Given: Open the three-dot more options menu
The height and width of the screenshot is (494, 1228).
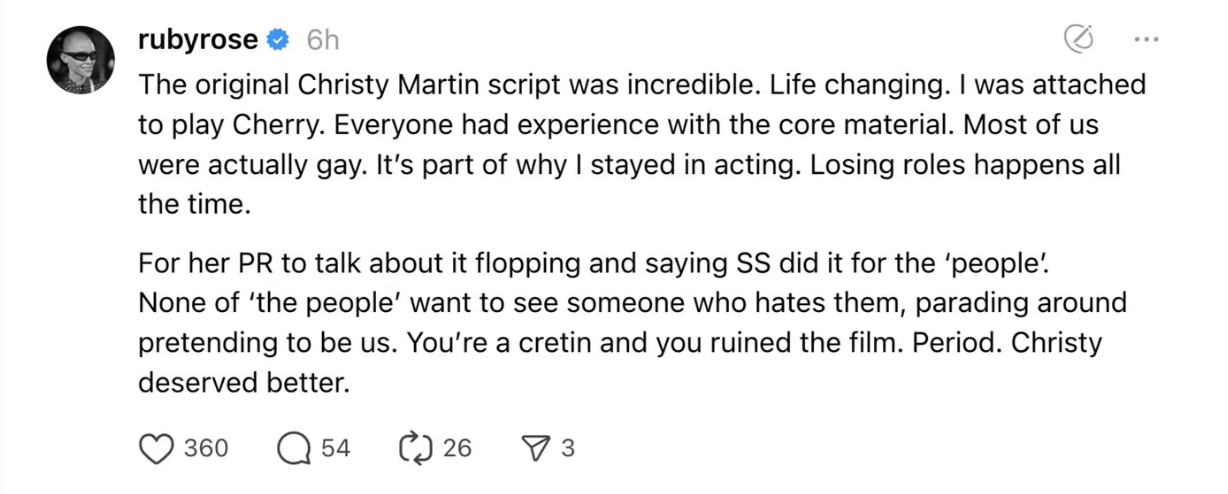Looking at the screenshot, I should (x=1145, y=40).
